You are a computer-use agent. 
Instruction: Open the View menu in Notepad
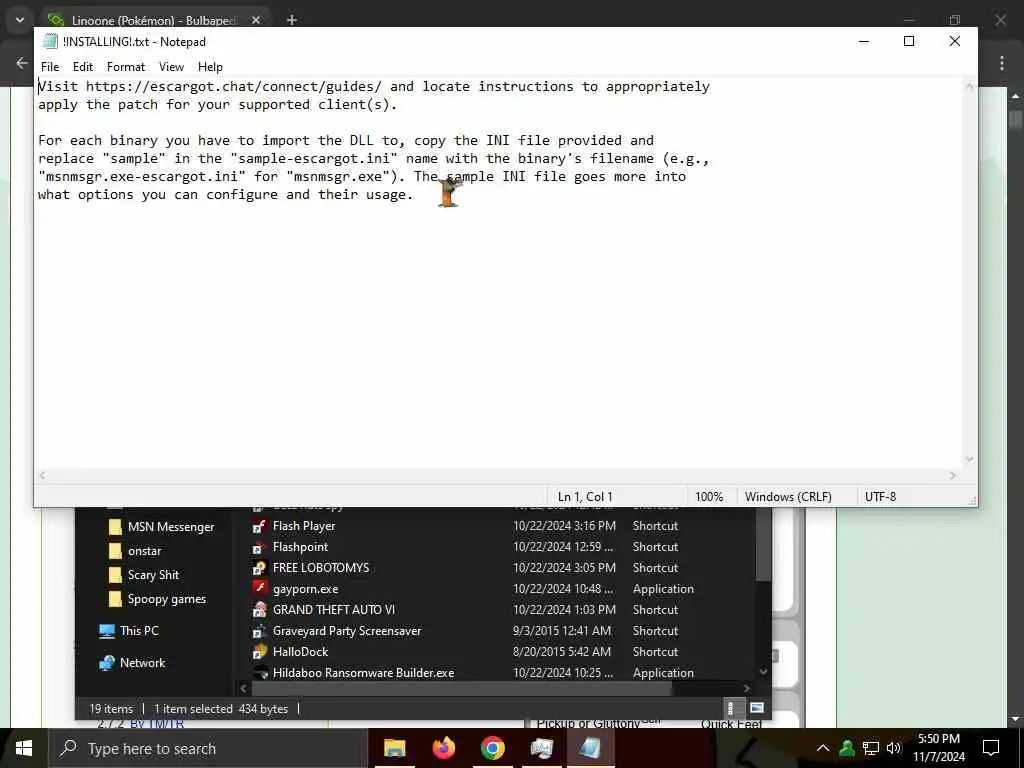pos(171,67)
